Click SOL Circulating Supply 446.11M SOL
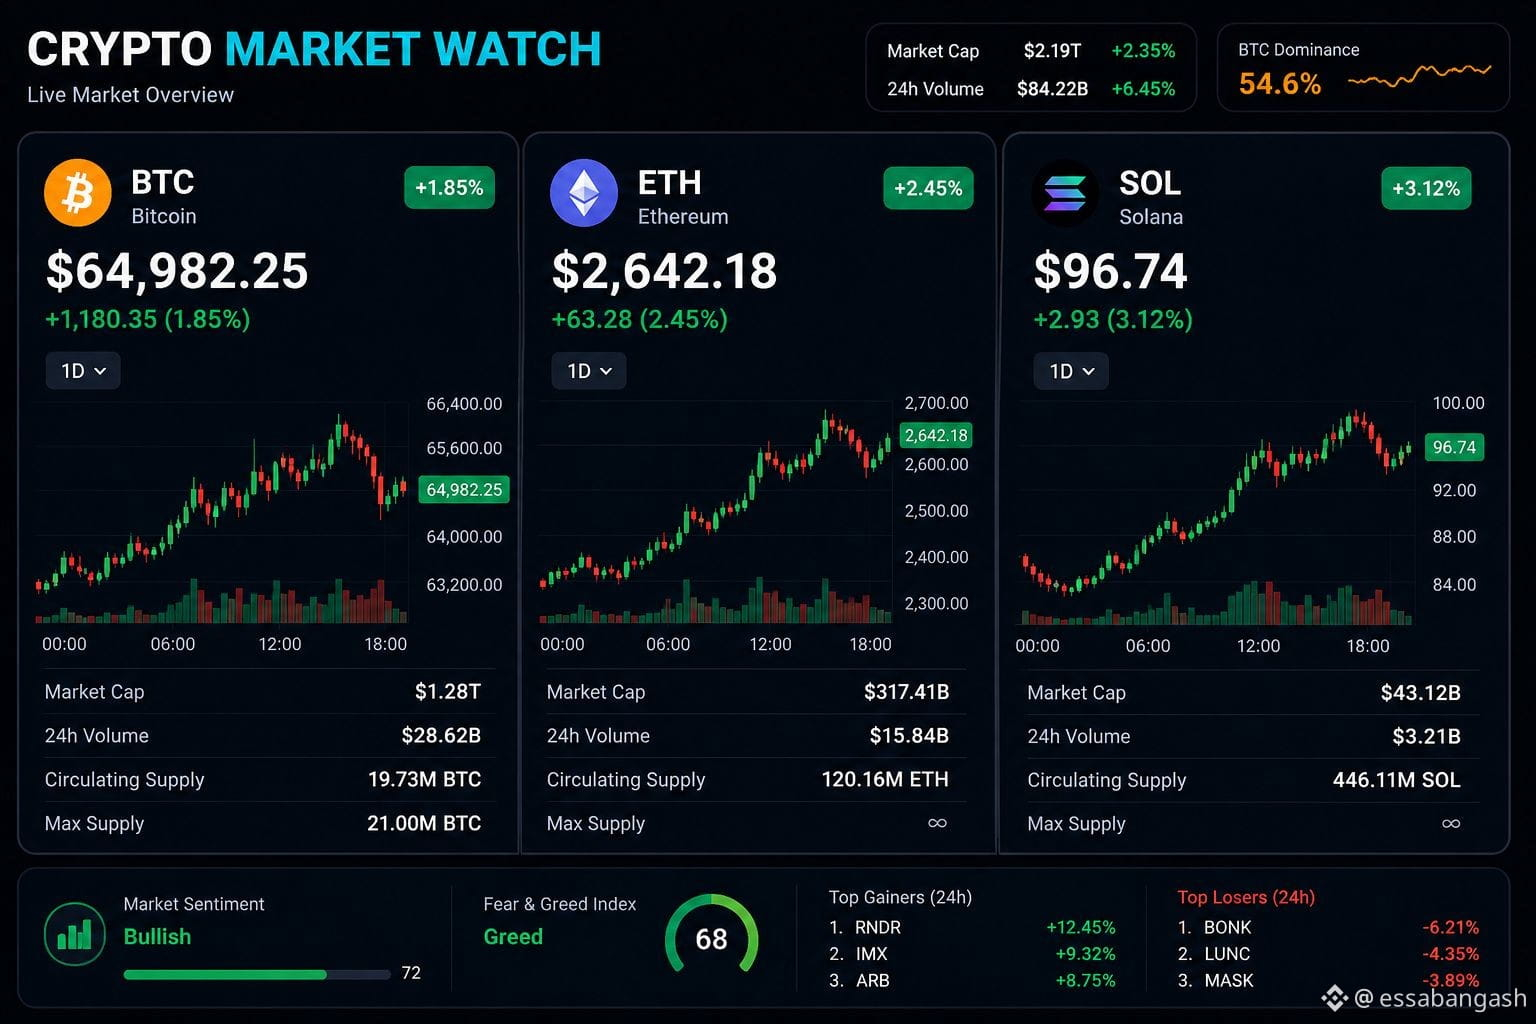 coord(1397,780)
